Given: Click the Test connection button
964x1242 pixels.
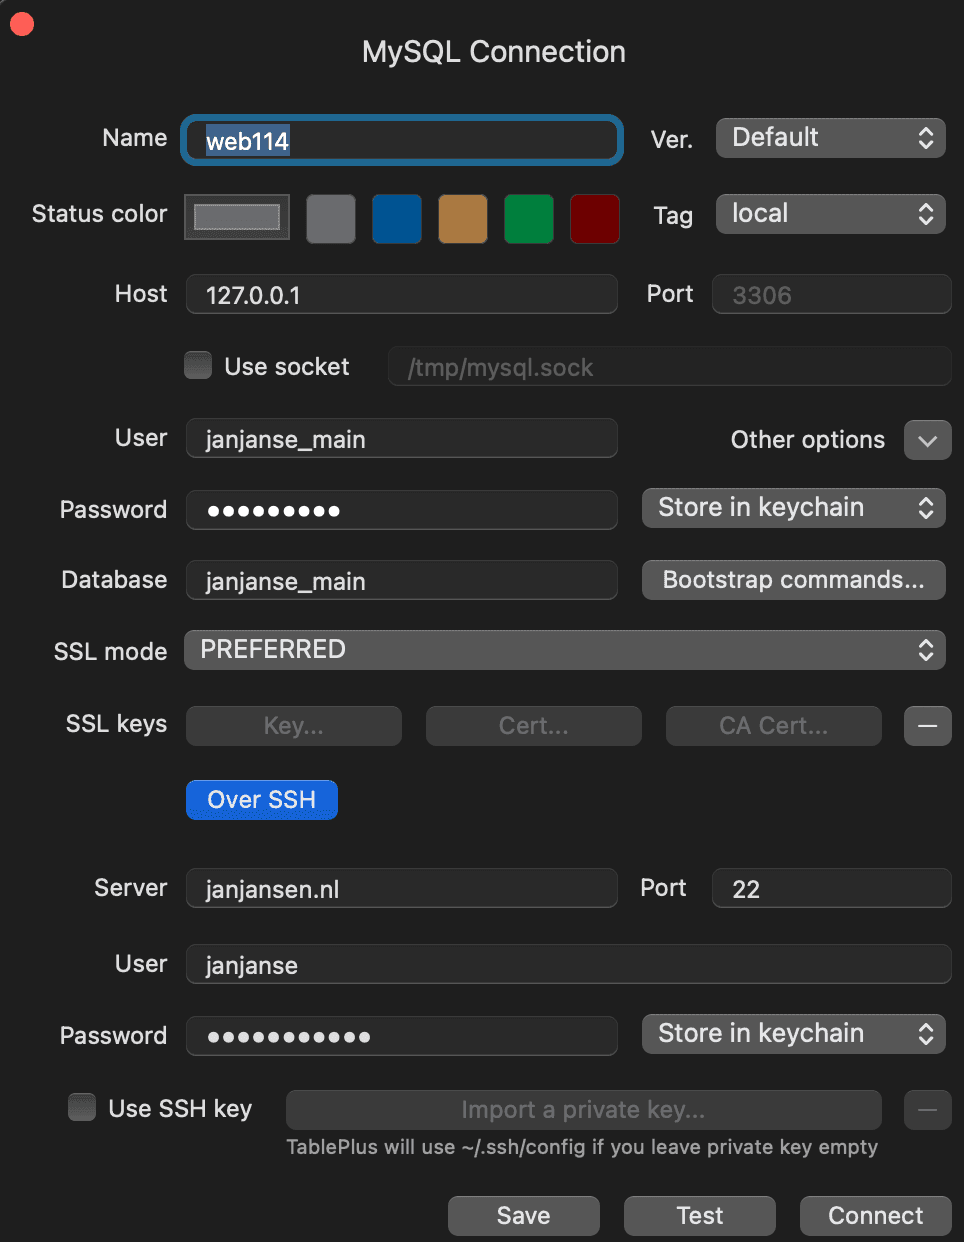Looking at the screenshot, I should click(x=699, y=1215).
